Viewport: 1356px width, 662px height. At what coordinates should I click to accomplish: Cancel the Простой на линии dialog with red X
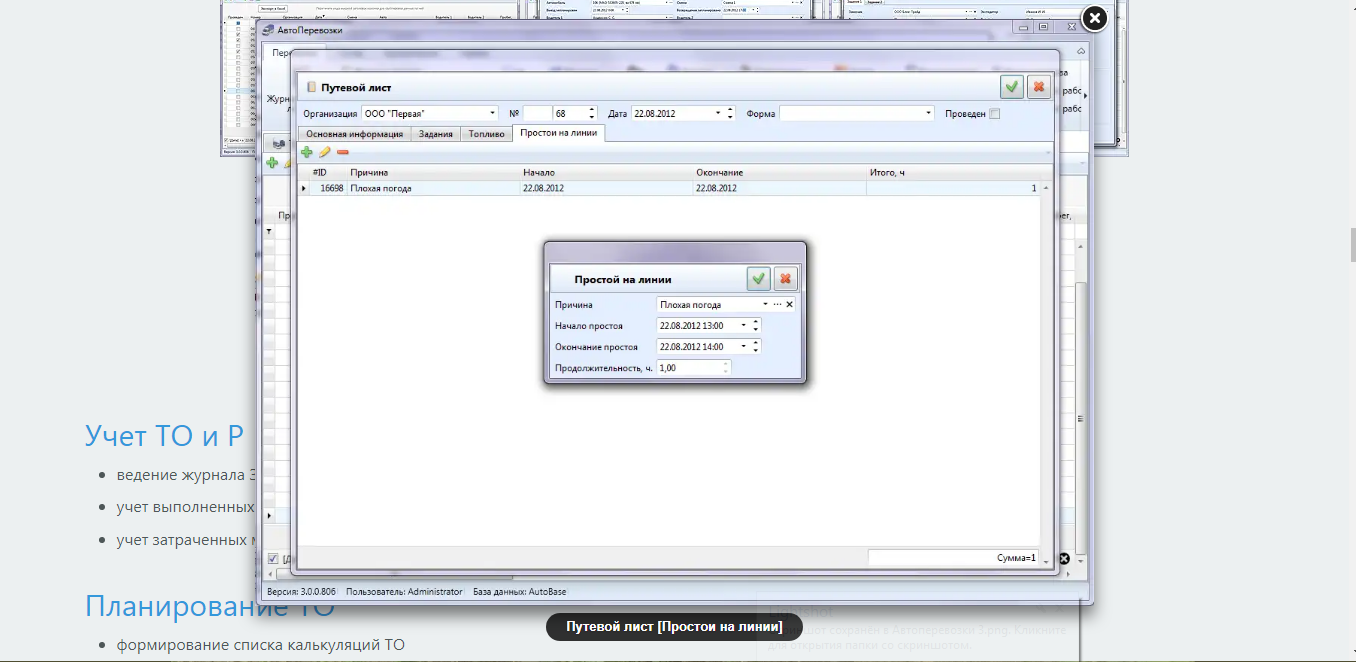tap(786, 279)
